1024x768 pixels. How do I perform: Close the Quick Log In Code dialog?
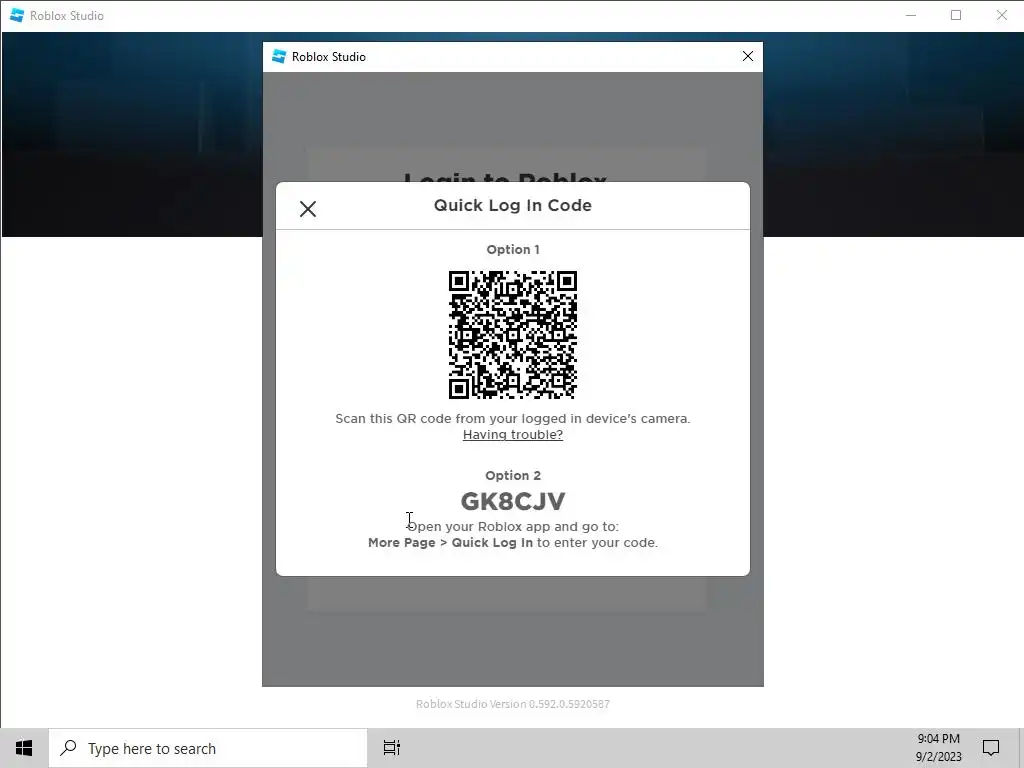[x=308, y=209]
